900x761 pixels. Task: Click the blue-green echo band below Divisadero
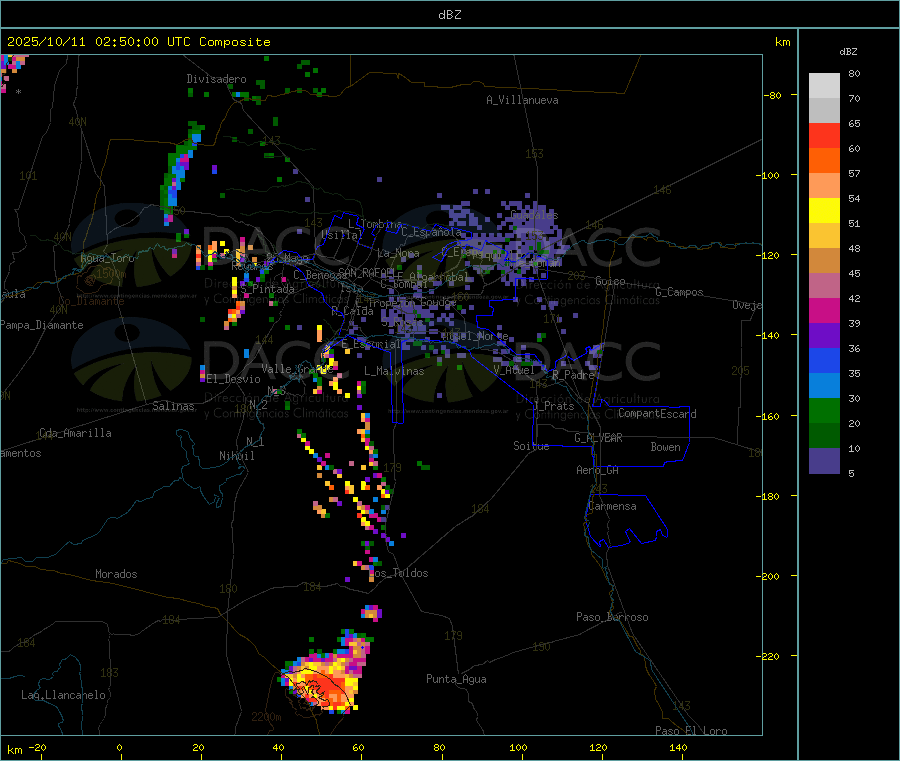click(x=180, y=172)
